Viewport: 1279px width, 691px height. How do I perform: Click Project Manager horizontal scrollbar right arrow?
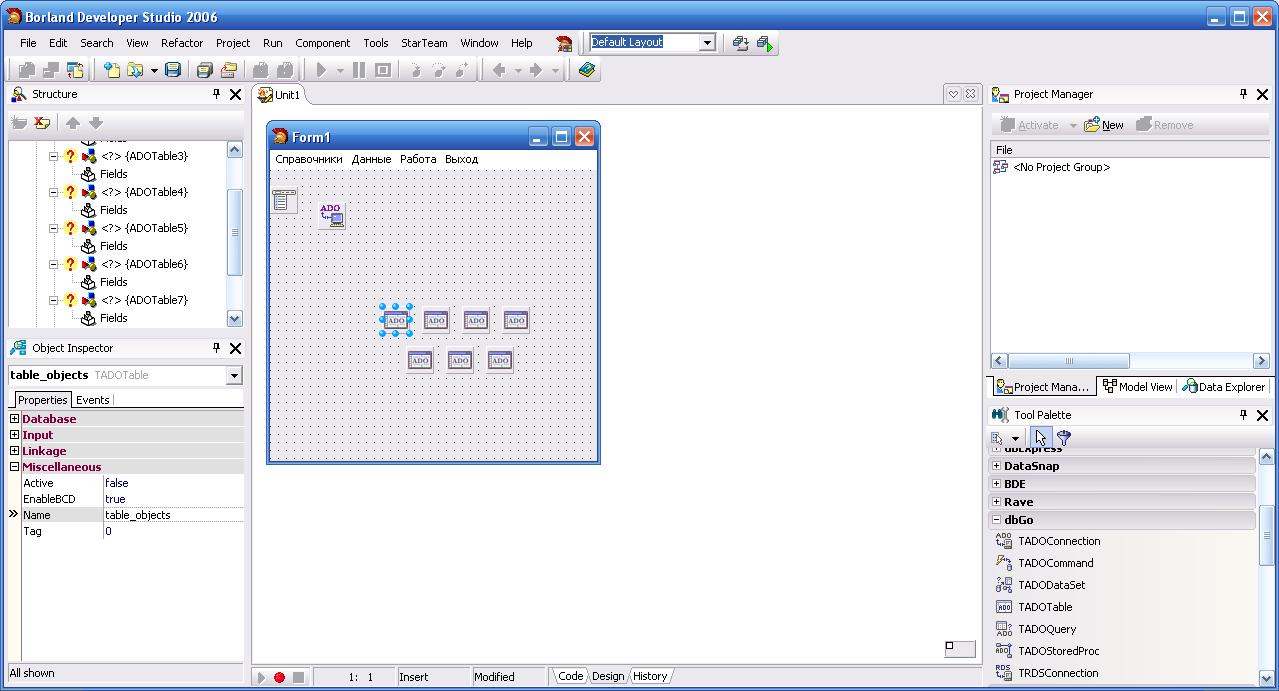pyautogui.click(x=1261, y=361)
